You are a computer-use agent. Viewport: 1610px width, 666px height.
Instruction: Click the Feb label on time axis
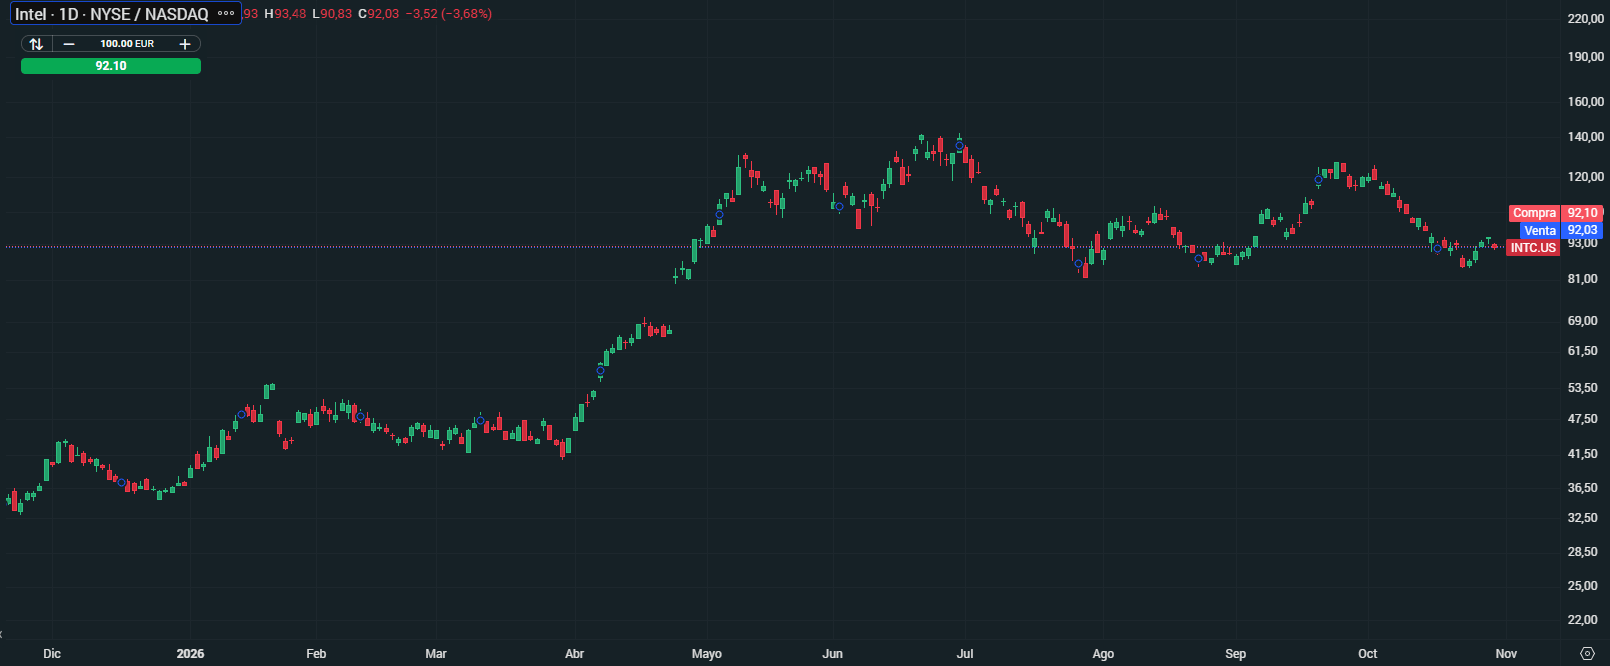[316, 654]
